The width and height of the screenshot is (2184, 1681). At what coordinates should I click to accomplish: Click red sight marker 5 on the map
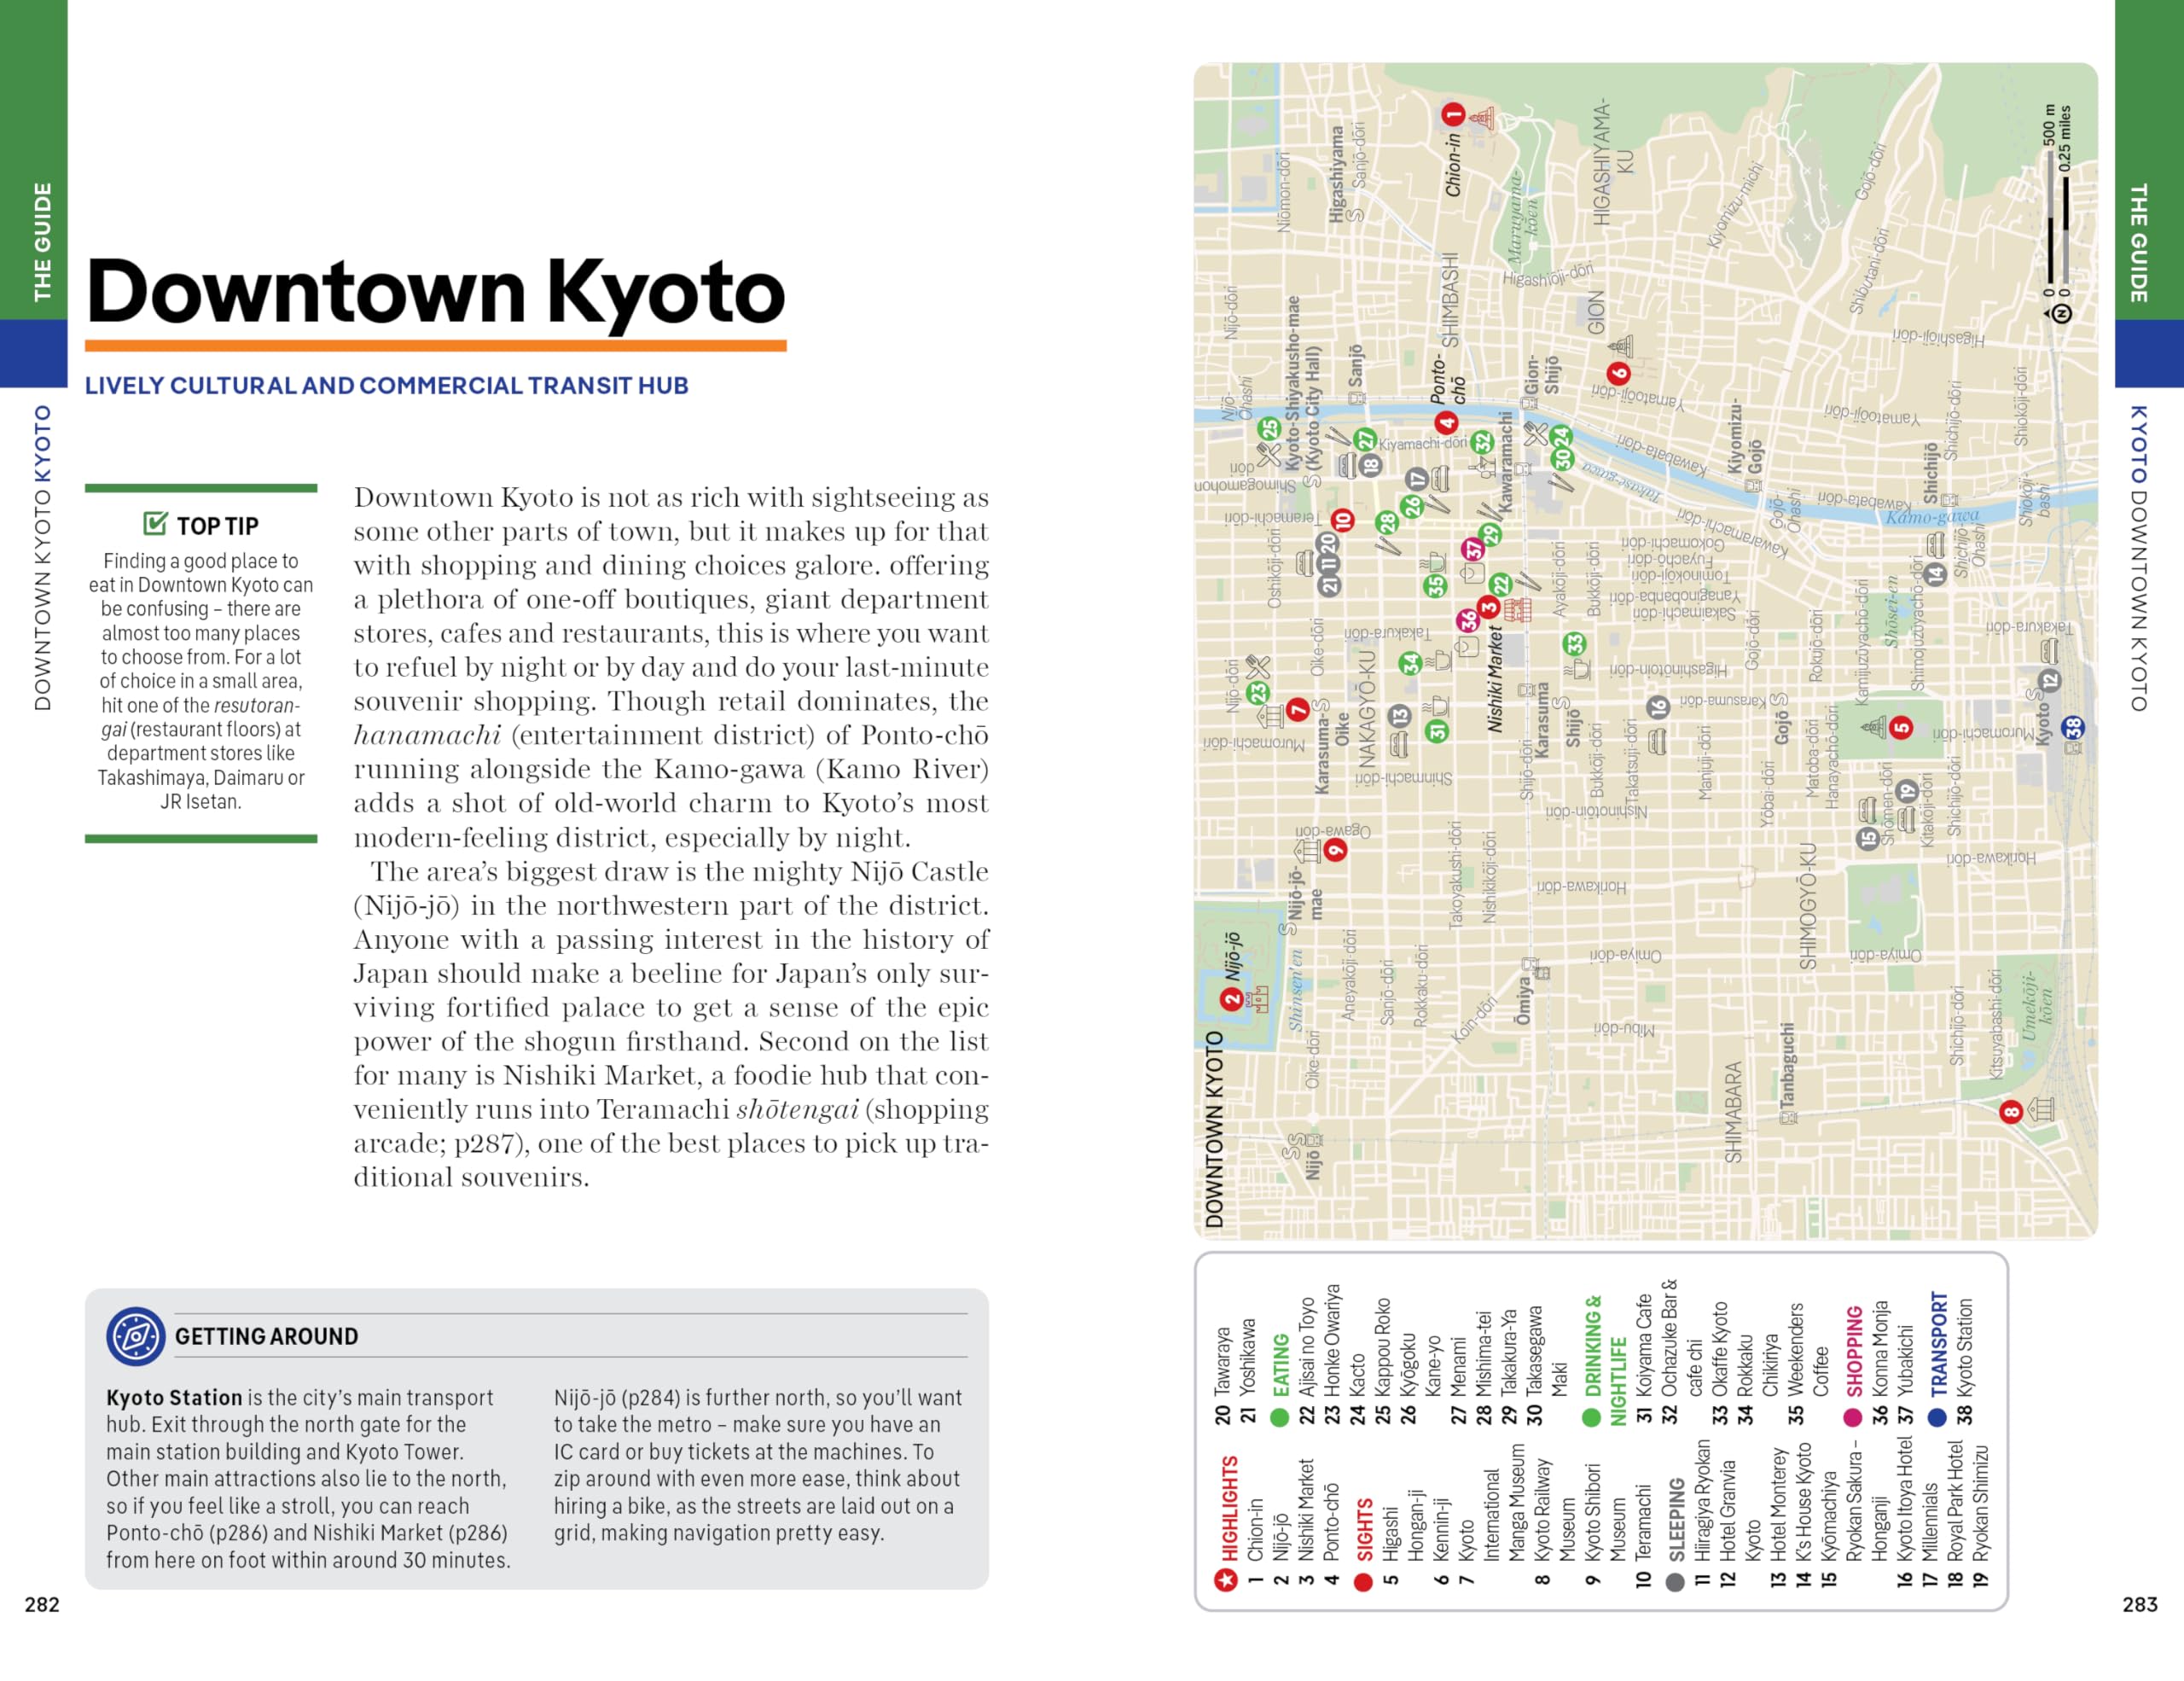1901,727
